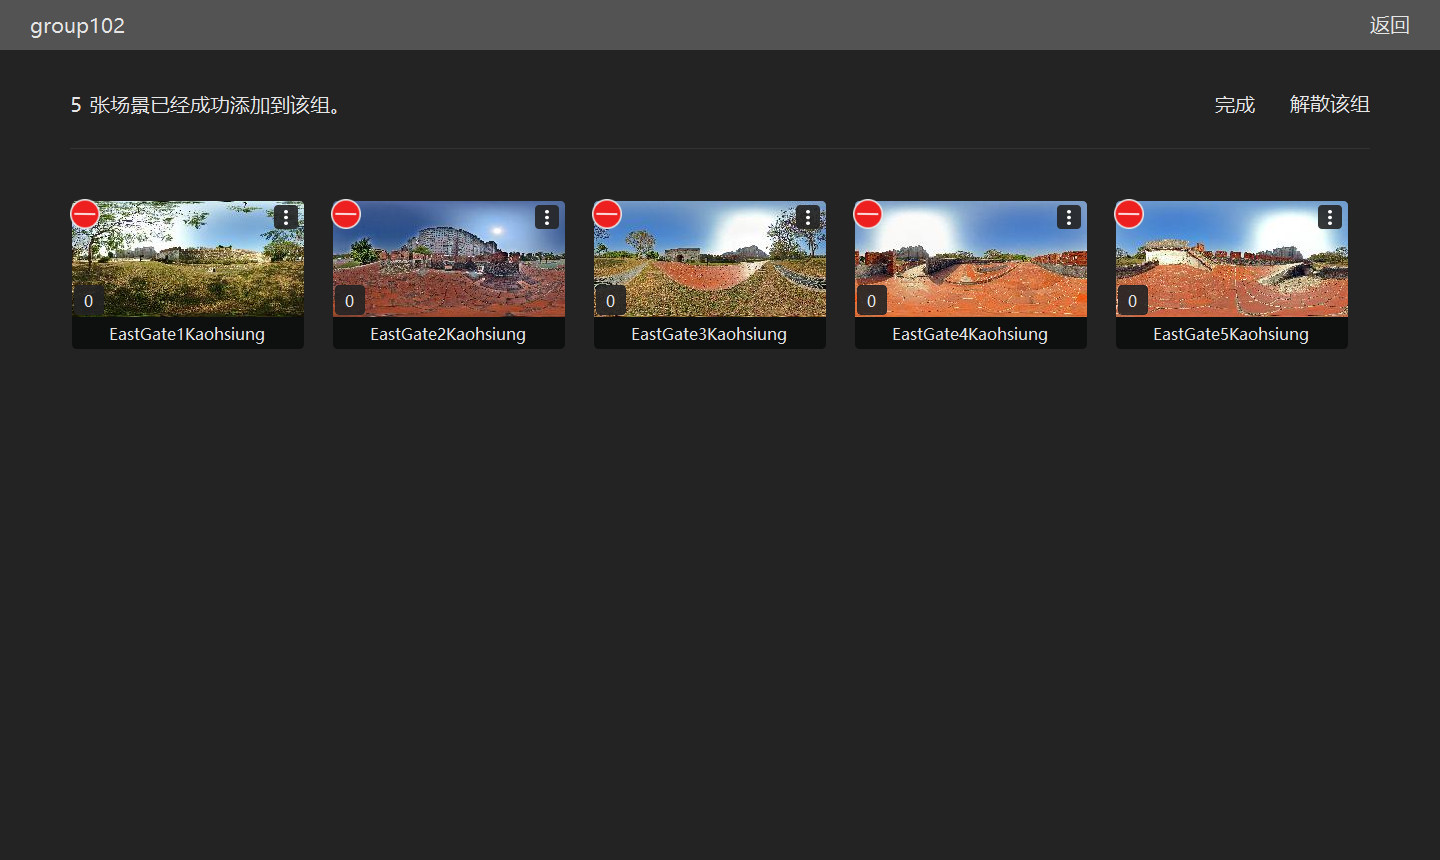Show more options for EastGate4Kaohsiung
This screenshot has height=860, width=1440.
pos(1069,217)
